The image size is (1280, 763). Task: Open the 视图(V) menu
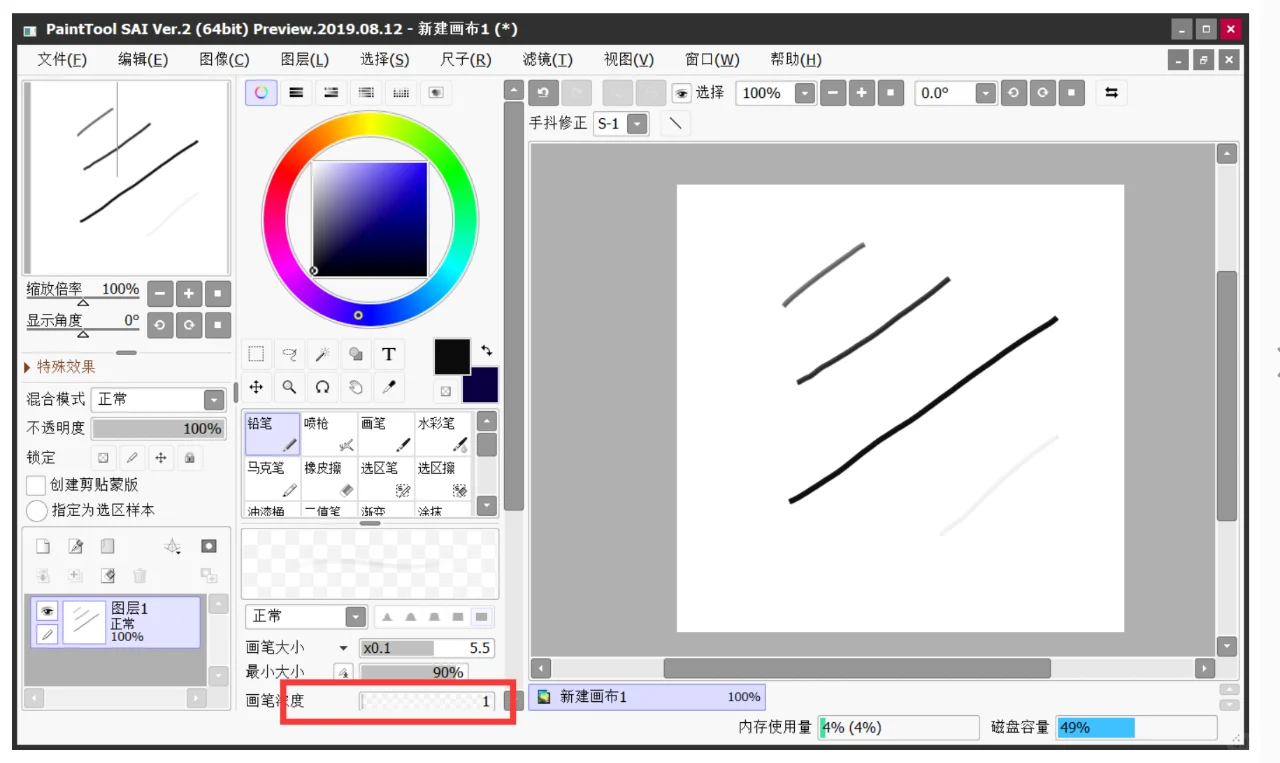coord(629,60)
